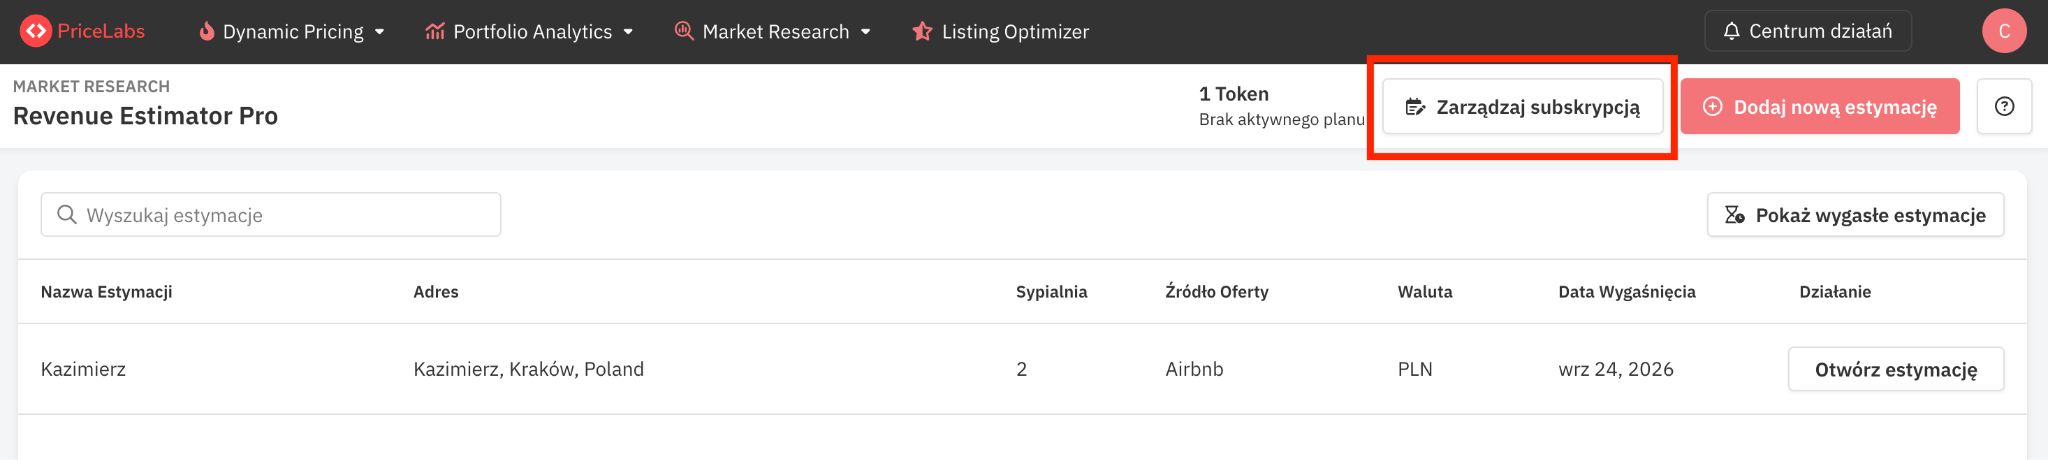This screenshot has width=2048, height=460.
Task: Open the user avatar labeled C
Action: [x=2004, y=31]
